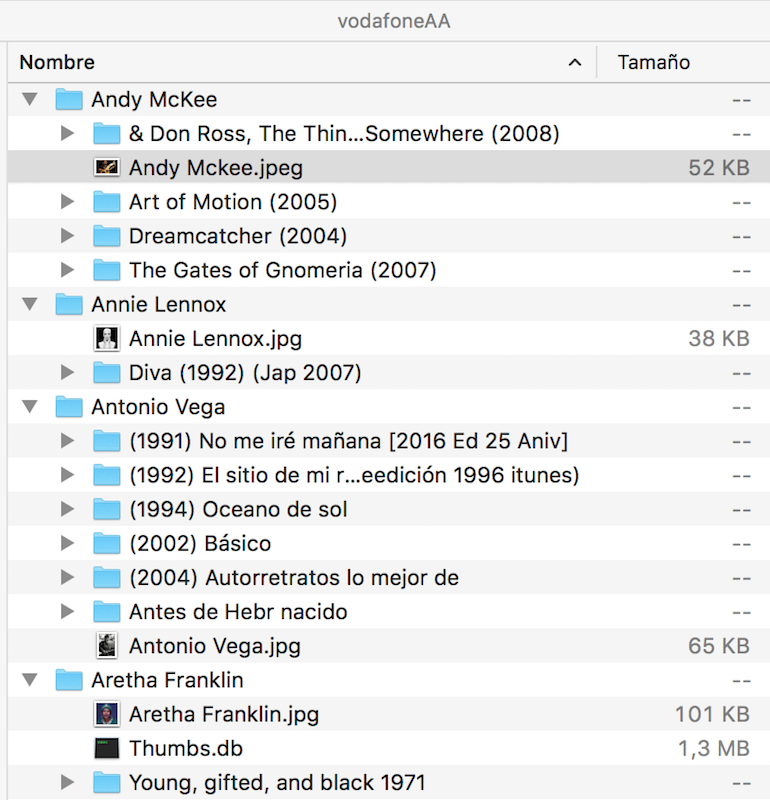Click The Gates of Gnomeria folder icon
770x800 pixels.
(x=107, y=270)
